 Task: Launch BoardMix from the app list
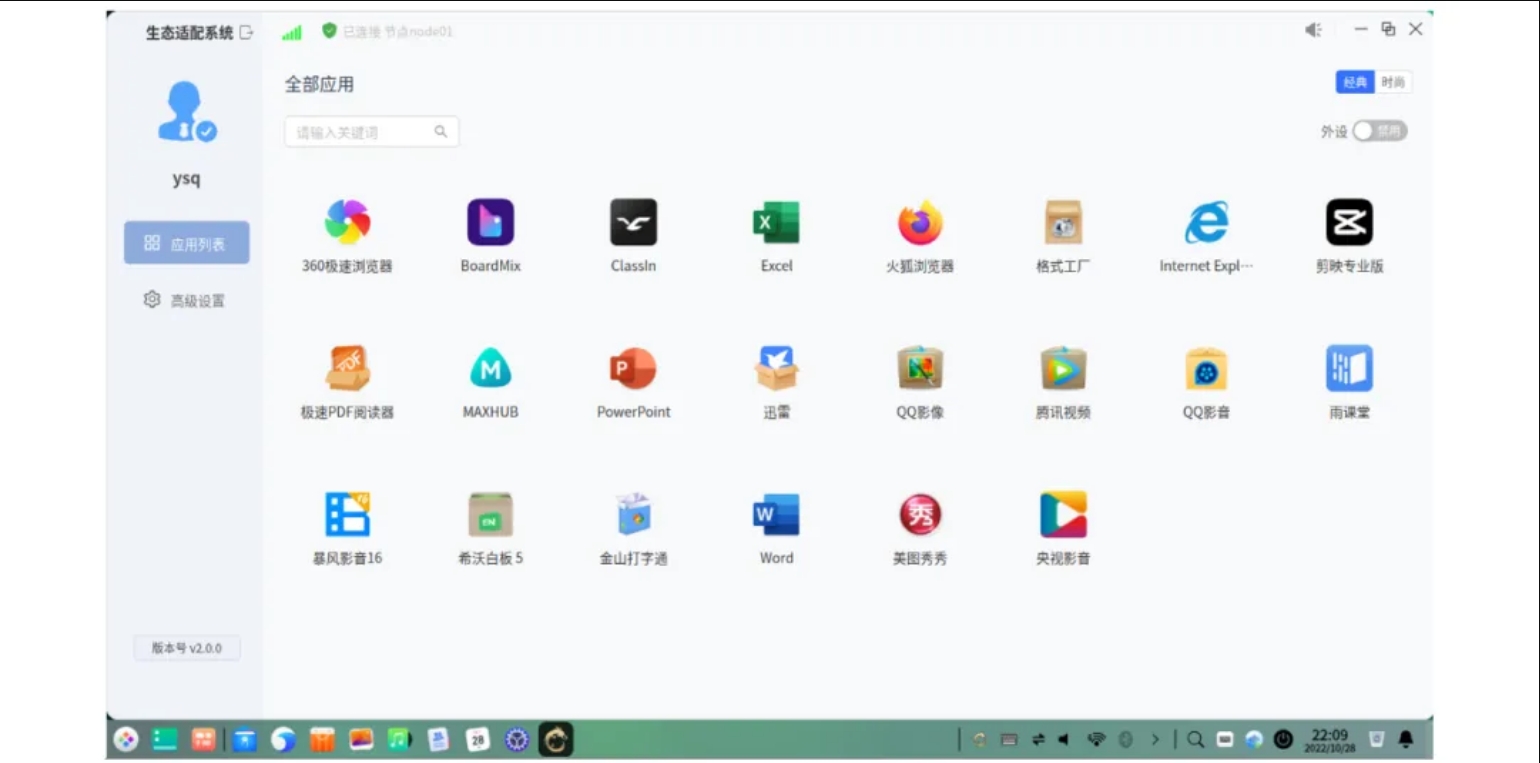(x=490, y=222)
